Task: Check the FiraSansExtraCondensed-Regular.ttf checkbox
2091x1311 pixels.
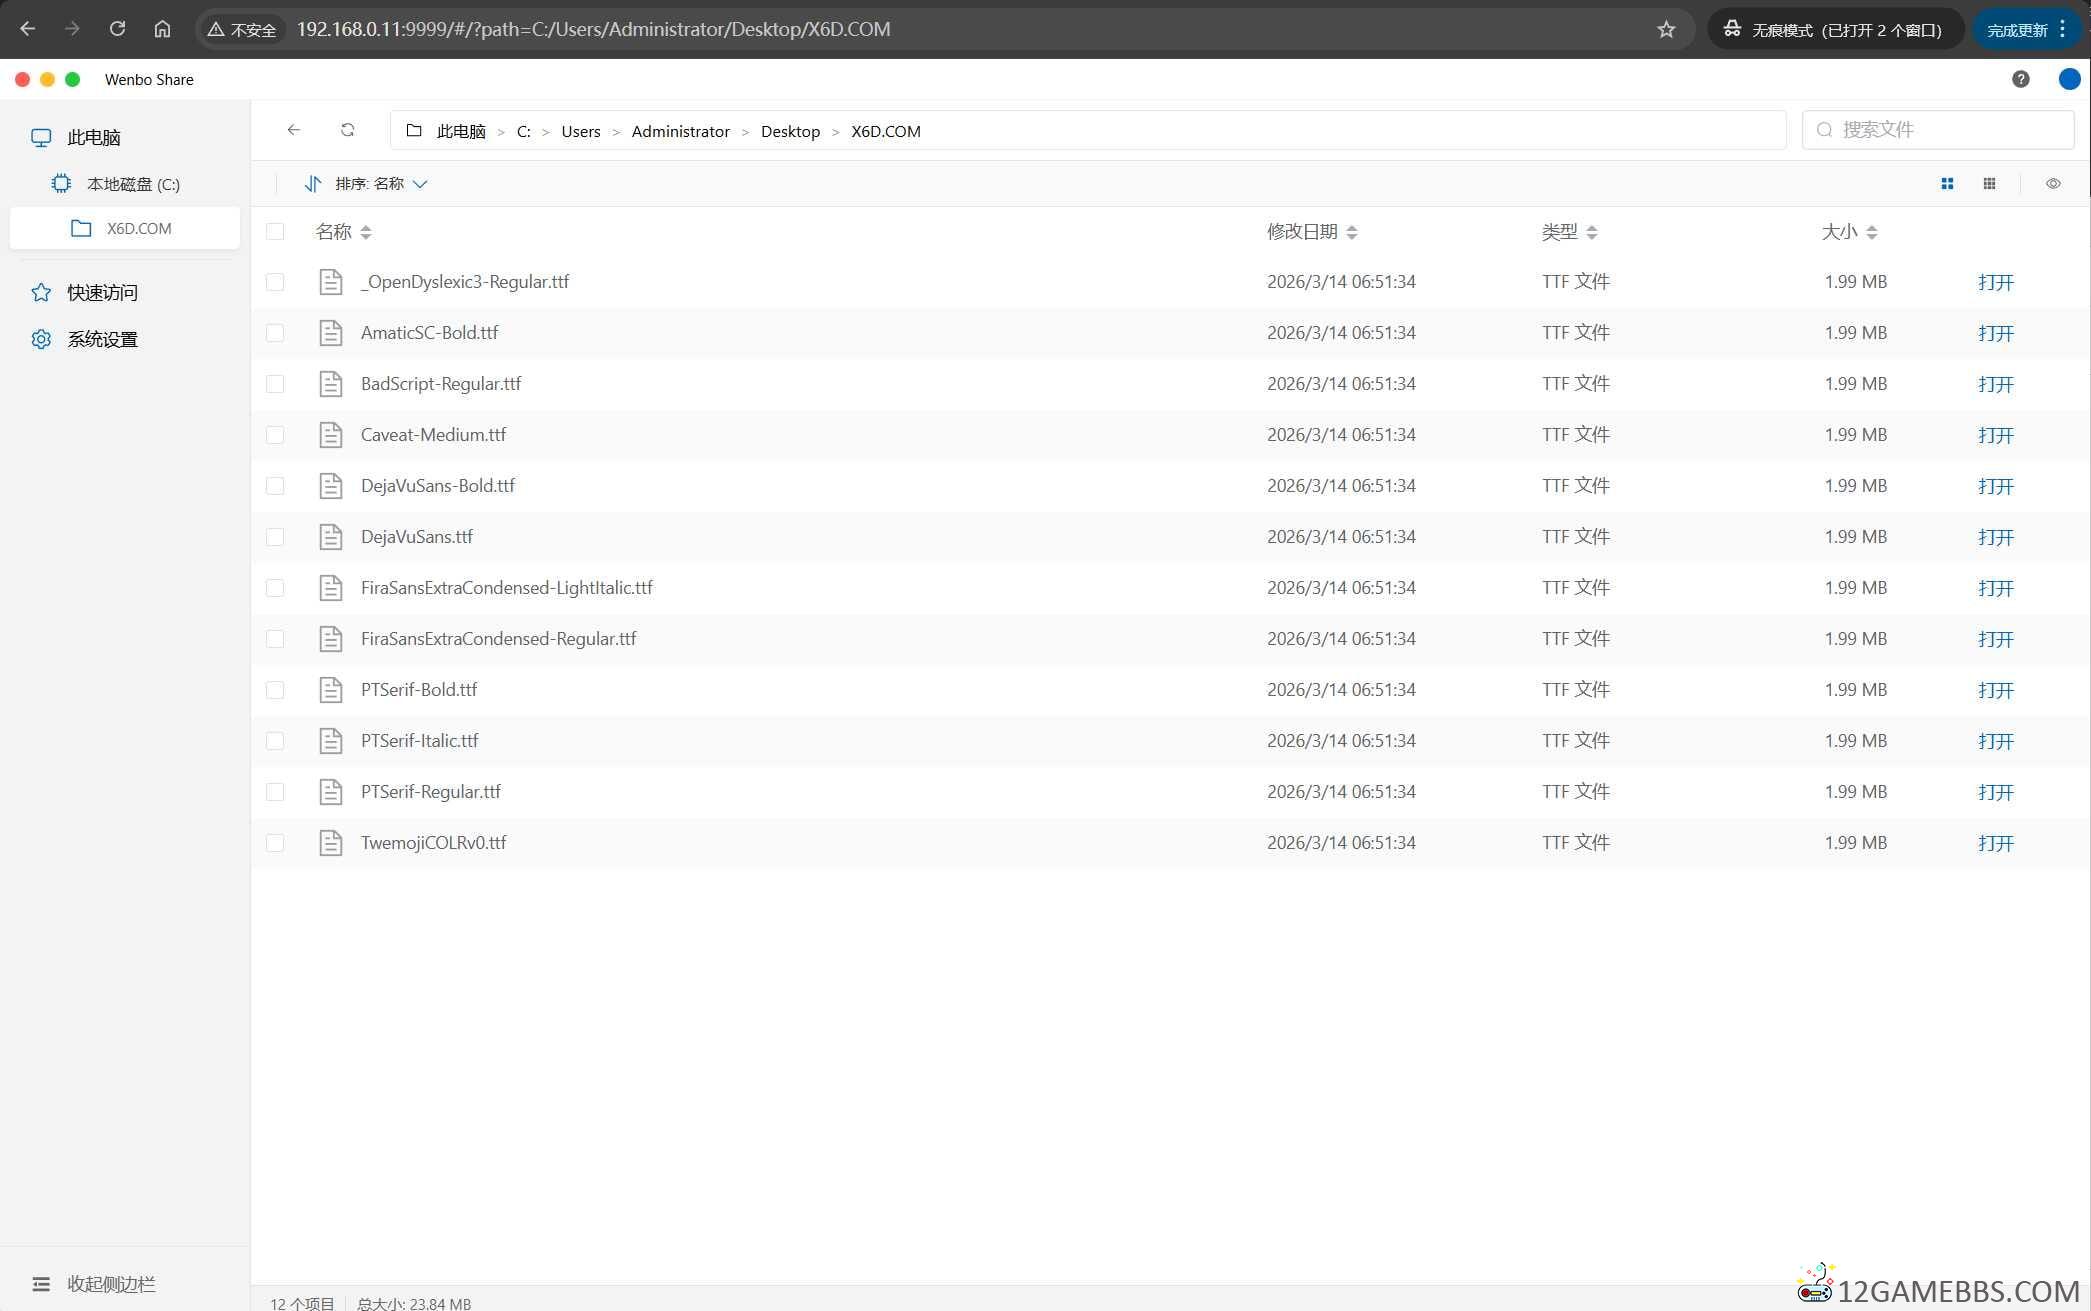Action: point(275,639)
